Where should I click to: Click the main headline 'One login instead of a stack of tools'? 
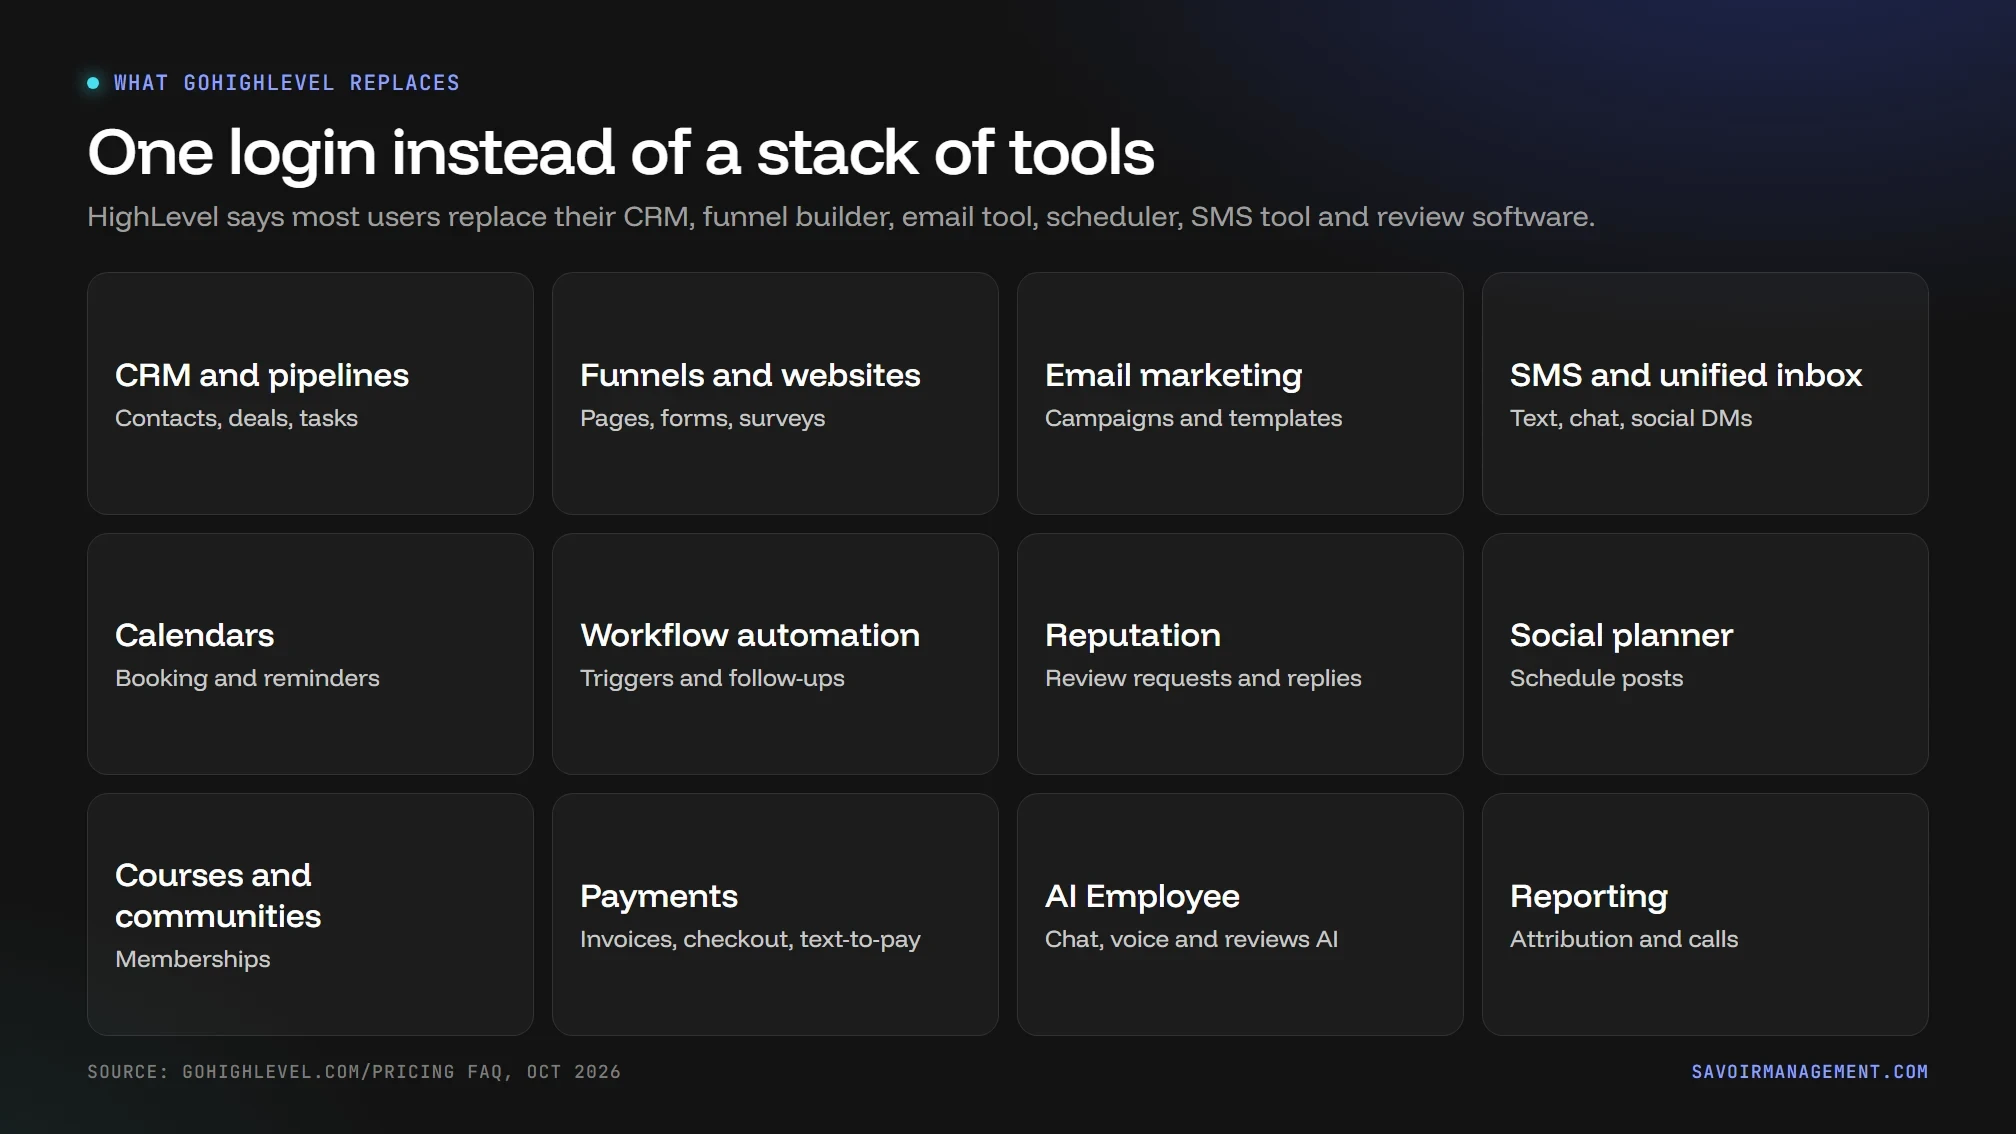point(621,153)
